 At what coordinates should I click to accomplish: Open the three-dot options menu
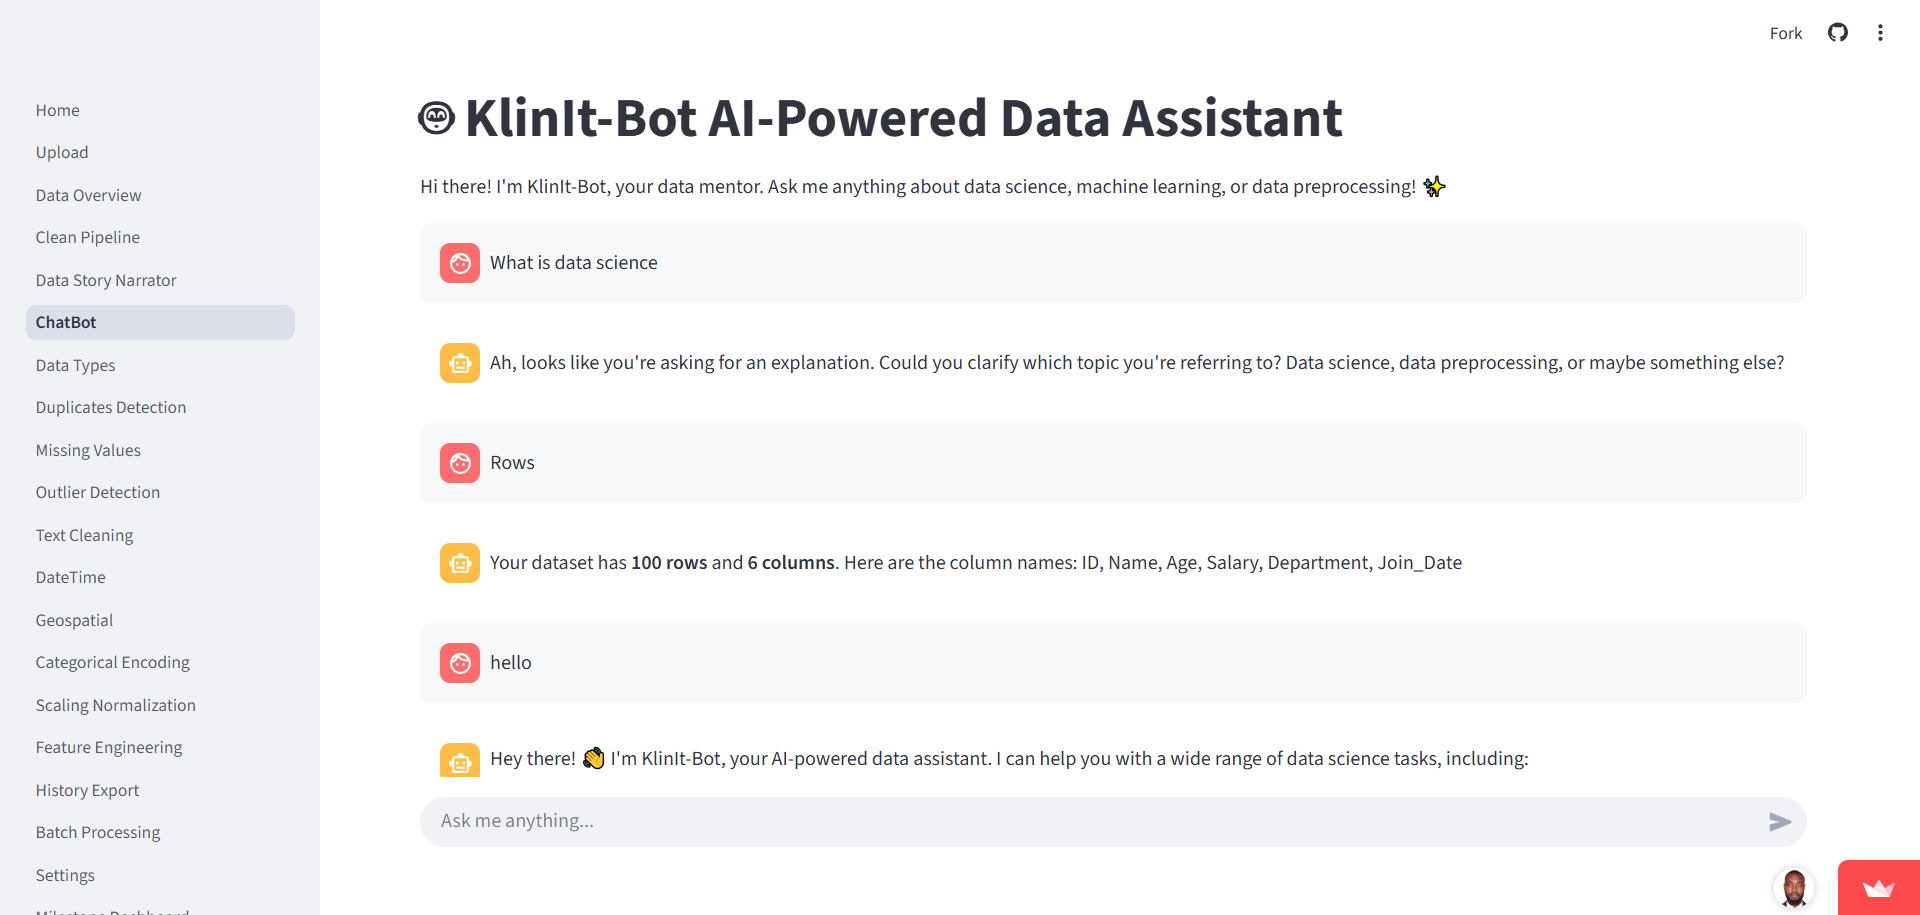click(1881, 32)
